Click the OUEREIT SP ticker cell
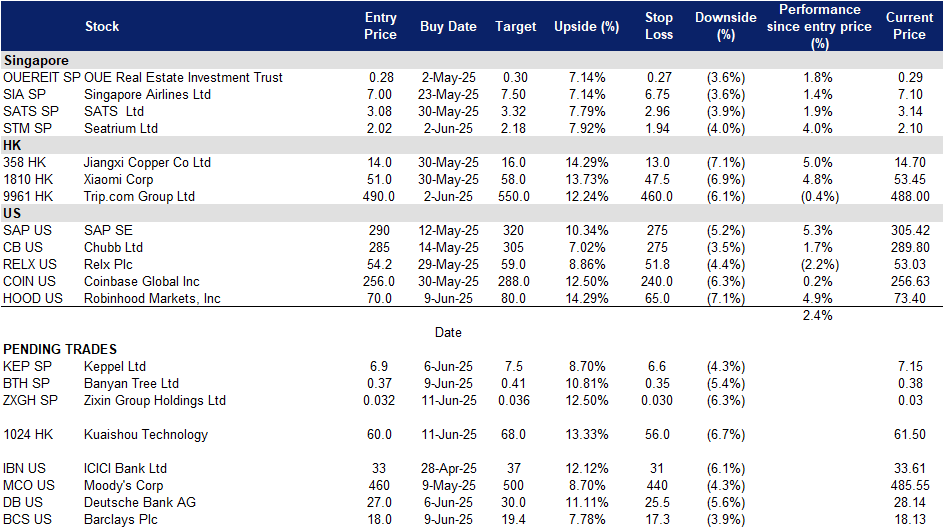Image resolution: width=943 pixels, height=528 pixels. click(41, 78)
